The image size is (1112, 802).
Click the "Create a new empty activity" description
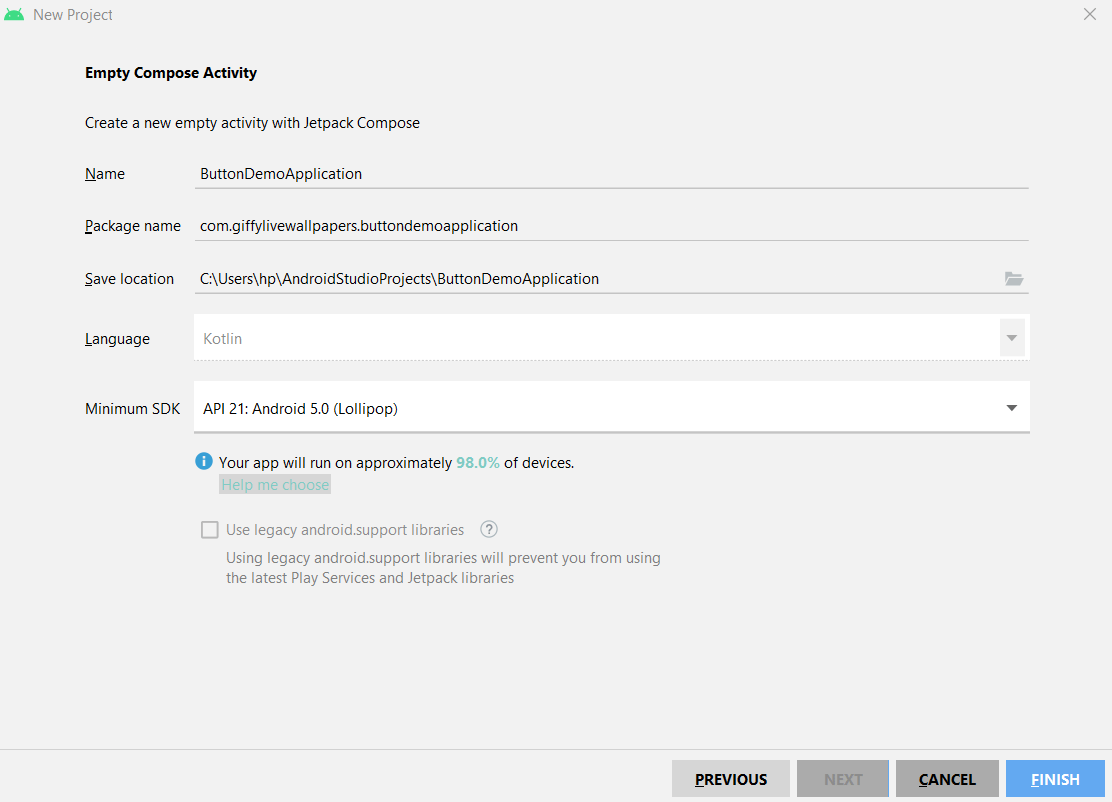pos(252,123)
